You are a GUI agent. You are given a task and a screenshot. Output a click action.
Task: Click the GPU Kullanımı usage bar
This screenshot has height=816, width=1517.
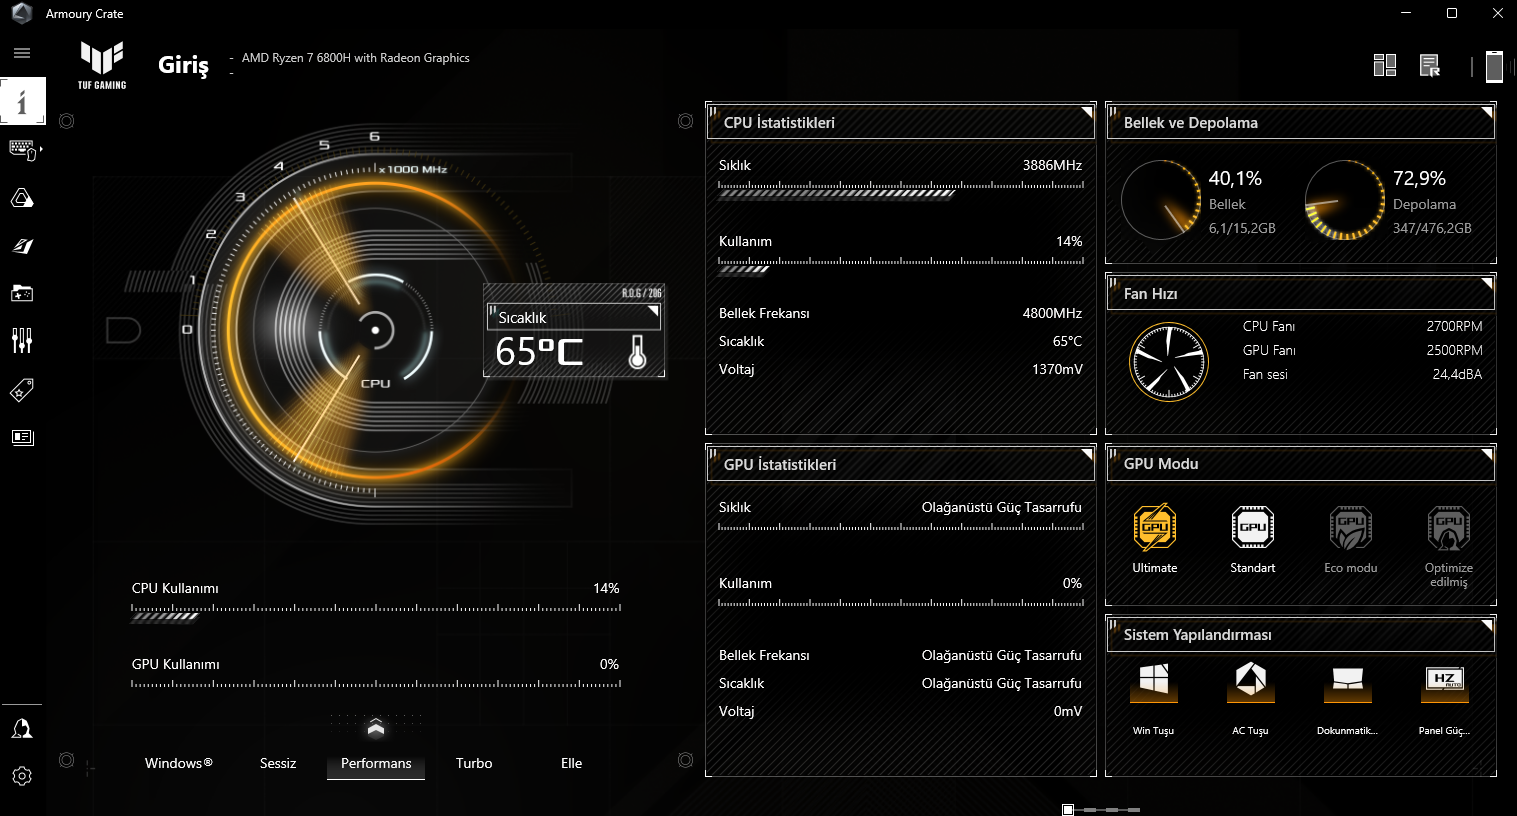[x=376, y=685]
